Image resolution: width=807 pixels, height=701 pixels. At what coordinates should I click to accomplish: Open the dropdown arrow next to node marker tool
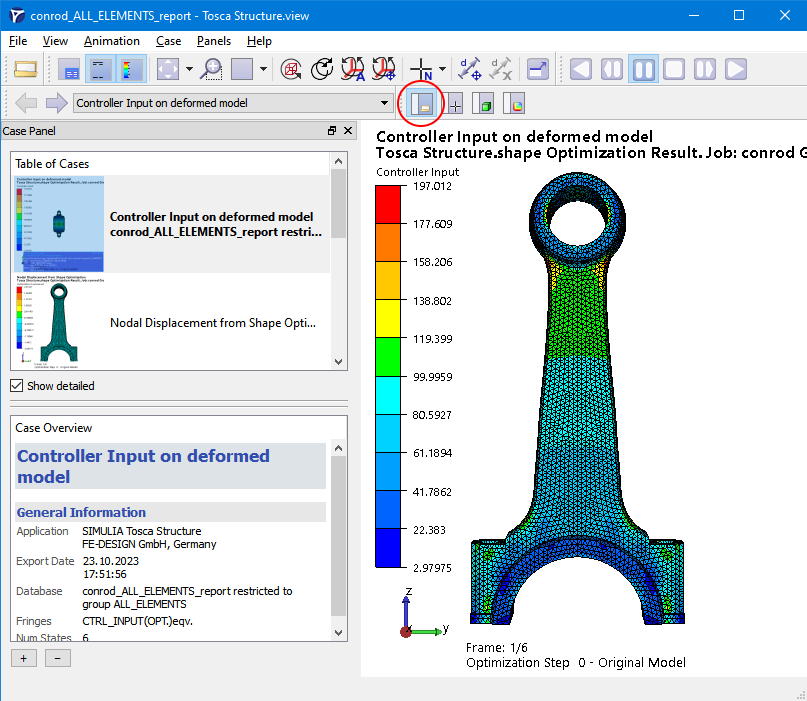442,69
